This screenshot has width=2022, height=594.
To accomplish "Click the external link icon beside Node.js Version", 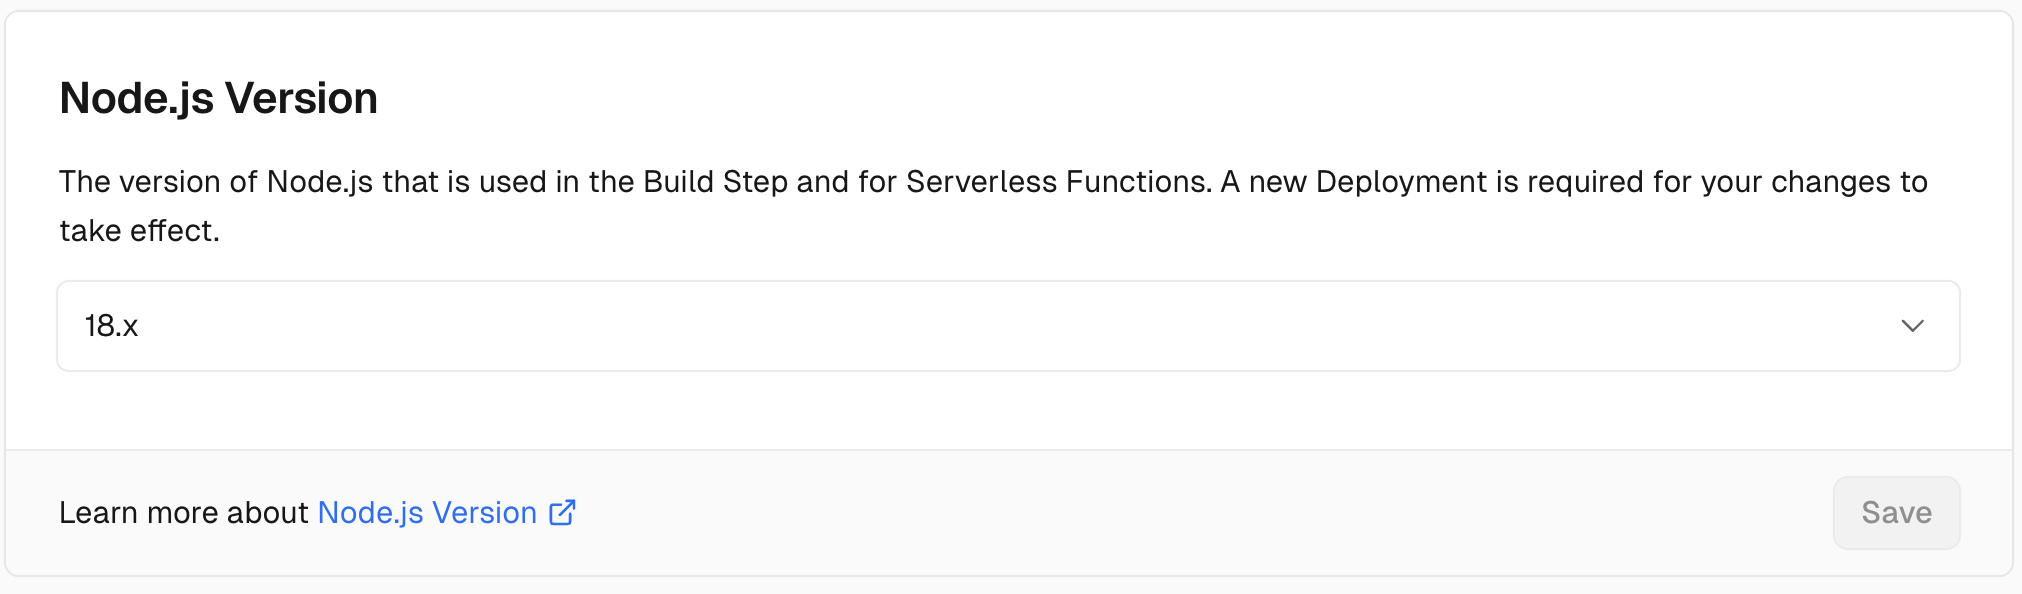I will click(x=563, y=512).
